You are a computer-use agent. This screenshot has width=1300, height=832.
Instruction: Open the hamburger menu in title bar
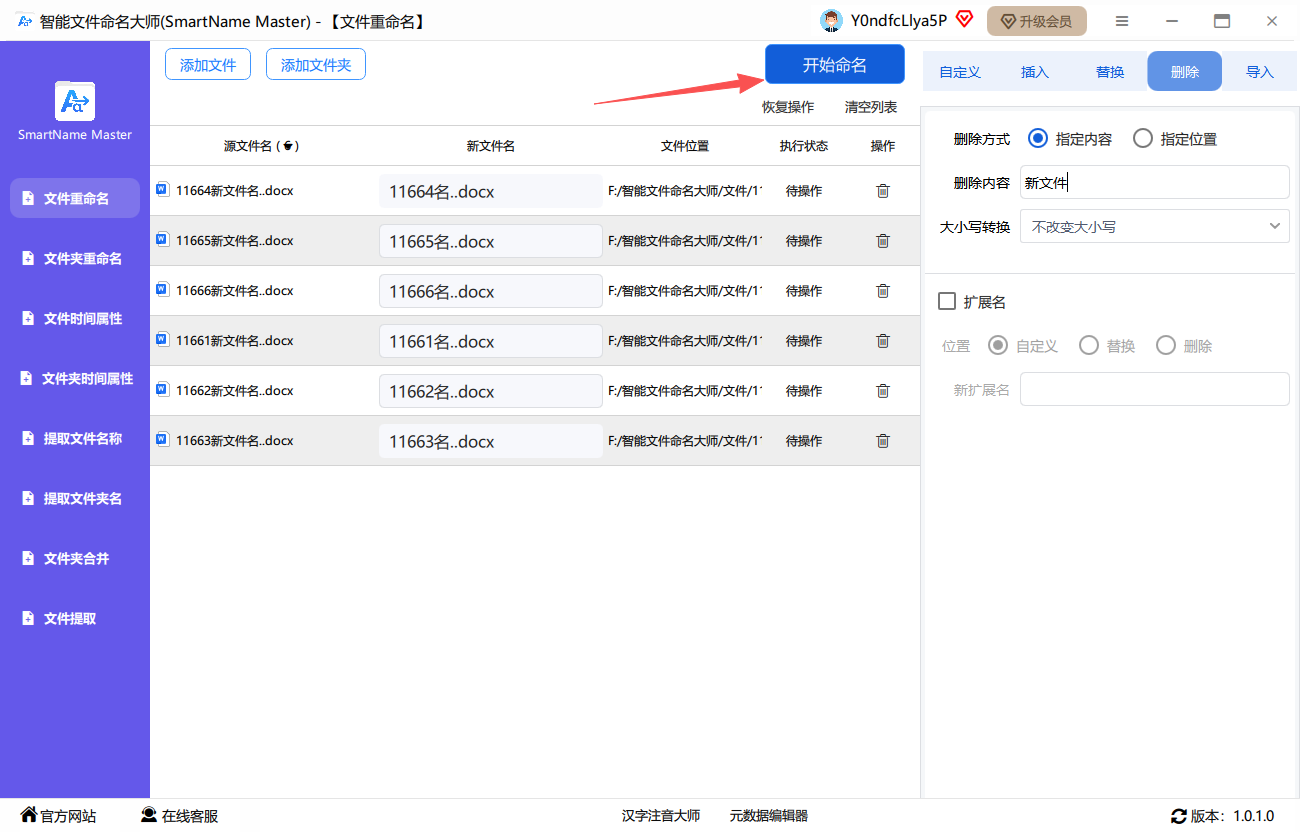point(1122,21)
